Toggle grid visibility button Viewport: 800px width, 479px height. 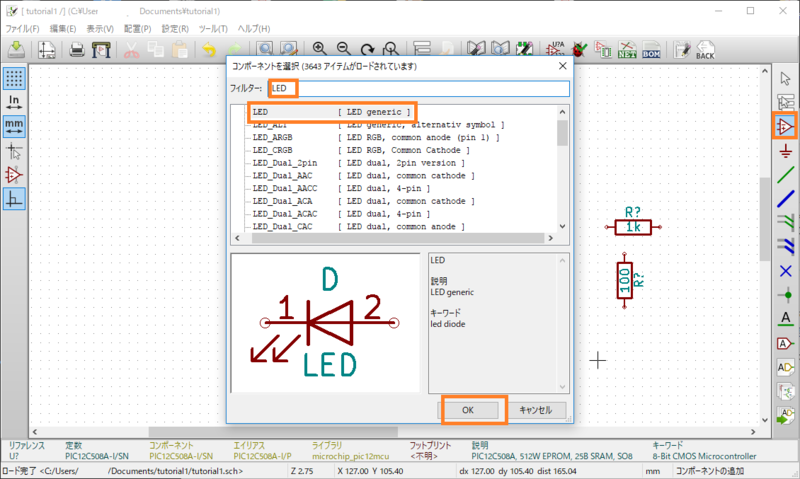point(14,78)
